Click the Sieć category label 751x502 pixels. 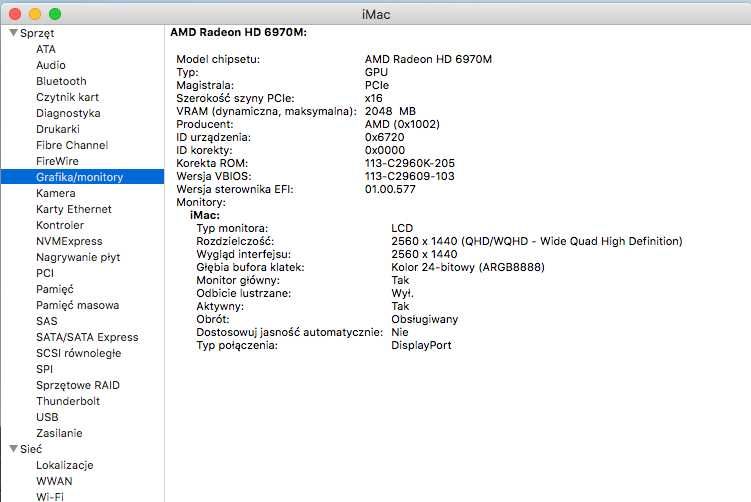[31, 449]
